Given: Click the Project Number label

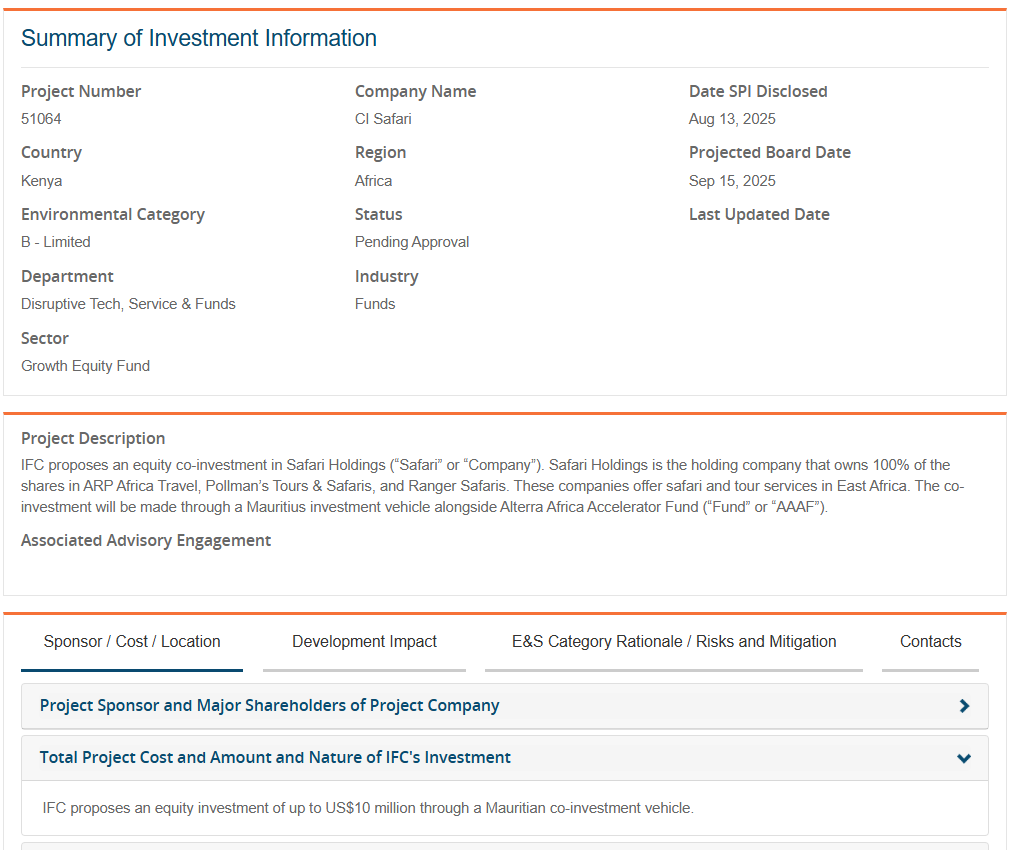Looking at the screenshot, I should tap(81, 91).
